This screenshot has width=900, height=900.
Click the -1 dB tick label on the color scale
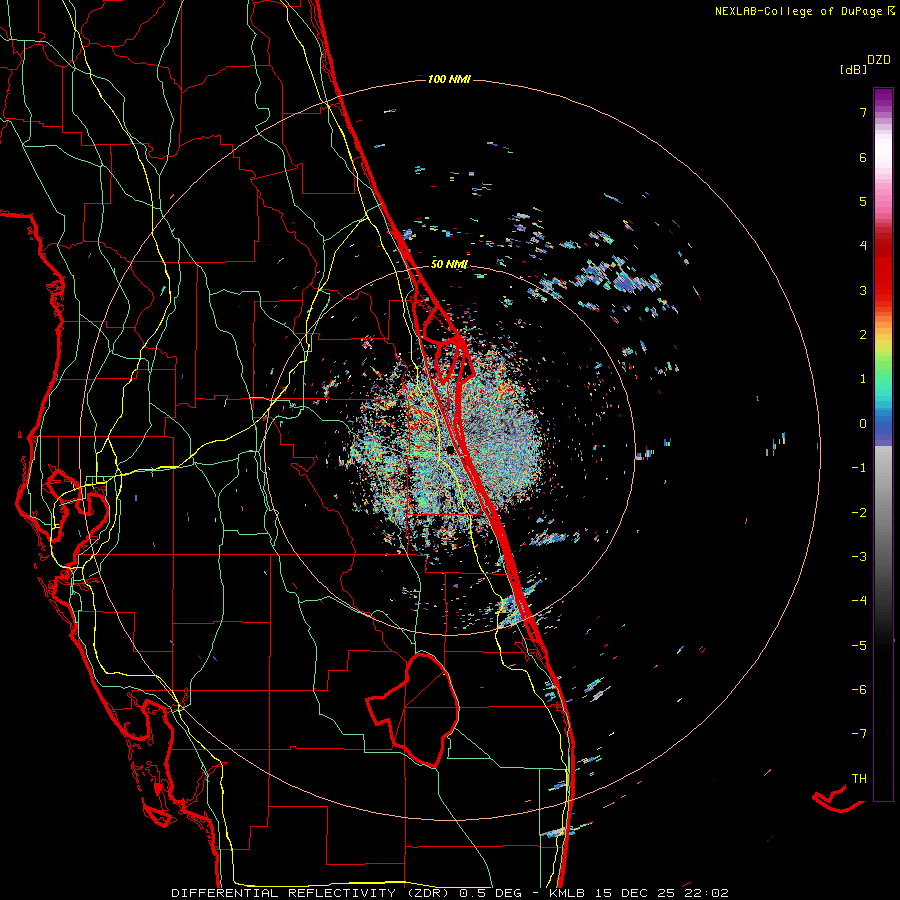[859, 468]
